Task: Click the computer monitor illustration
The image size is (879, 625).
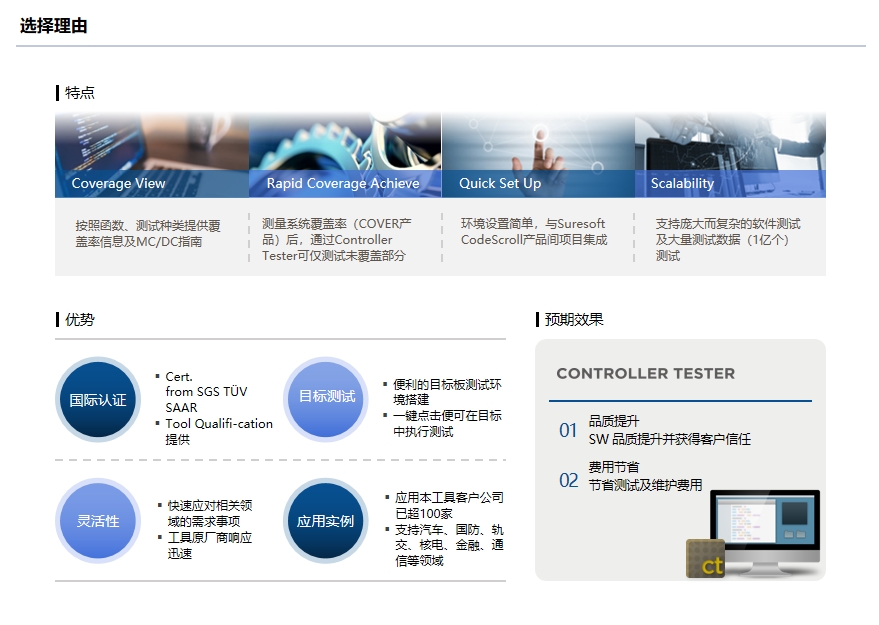Action: point(766,533)
